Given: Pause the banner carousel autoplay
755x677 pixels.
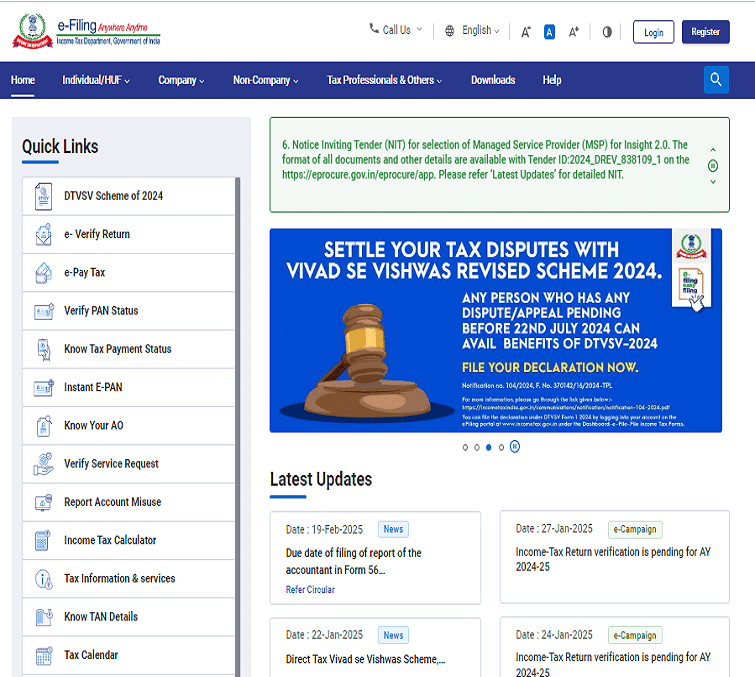Looking at the screenshot, I should click(x=514, y=447).
